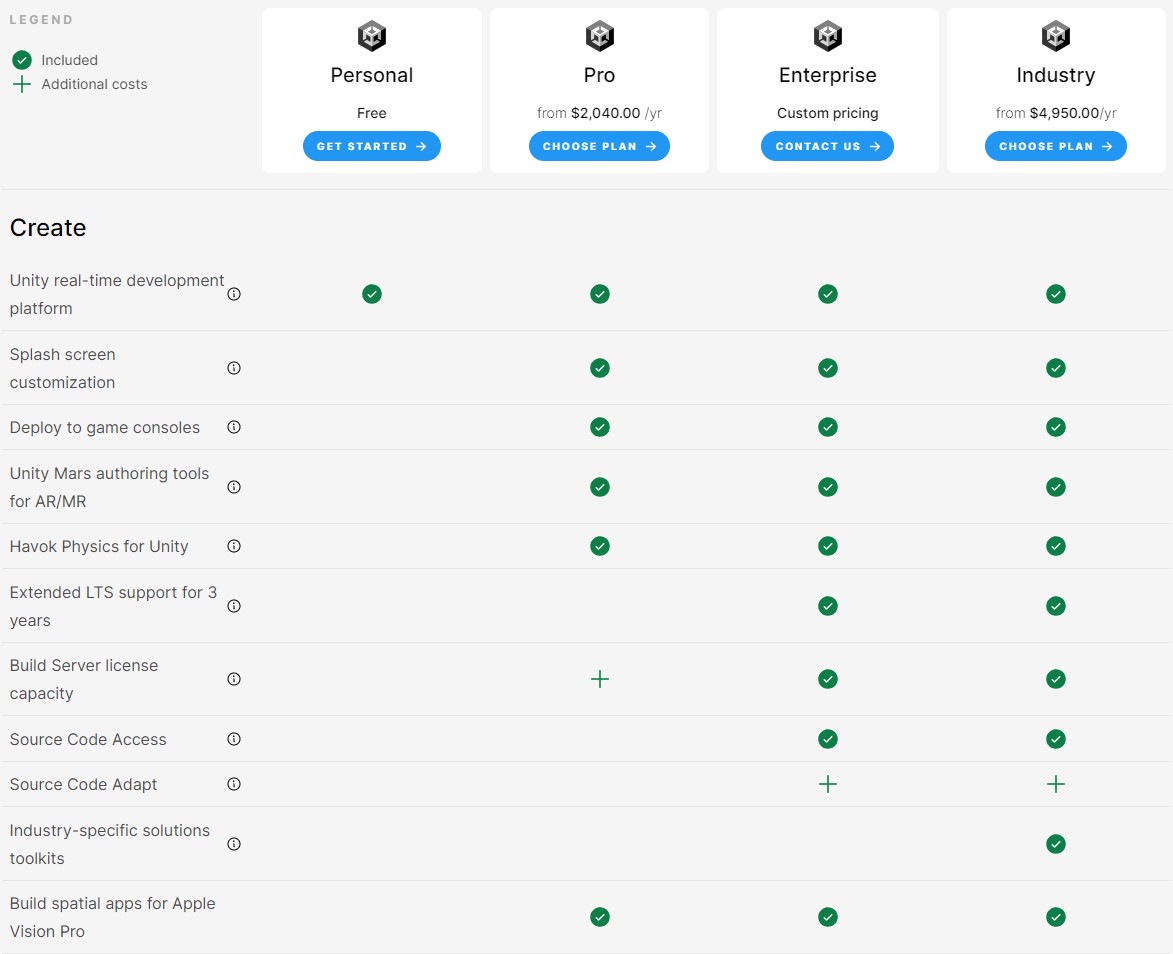Click Personal checkmark for Unity real-time platform
The image size is (1173, 954).
(x=372, y=294)
